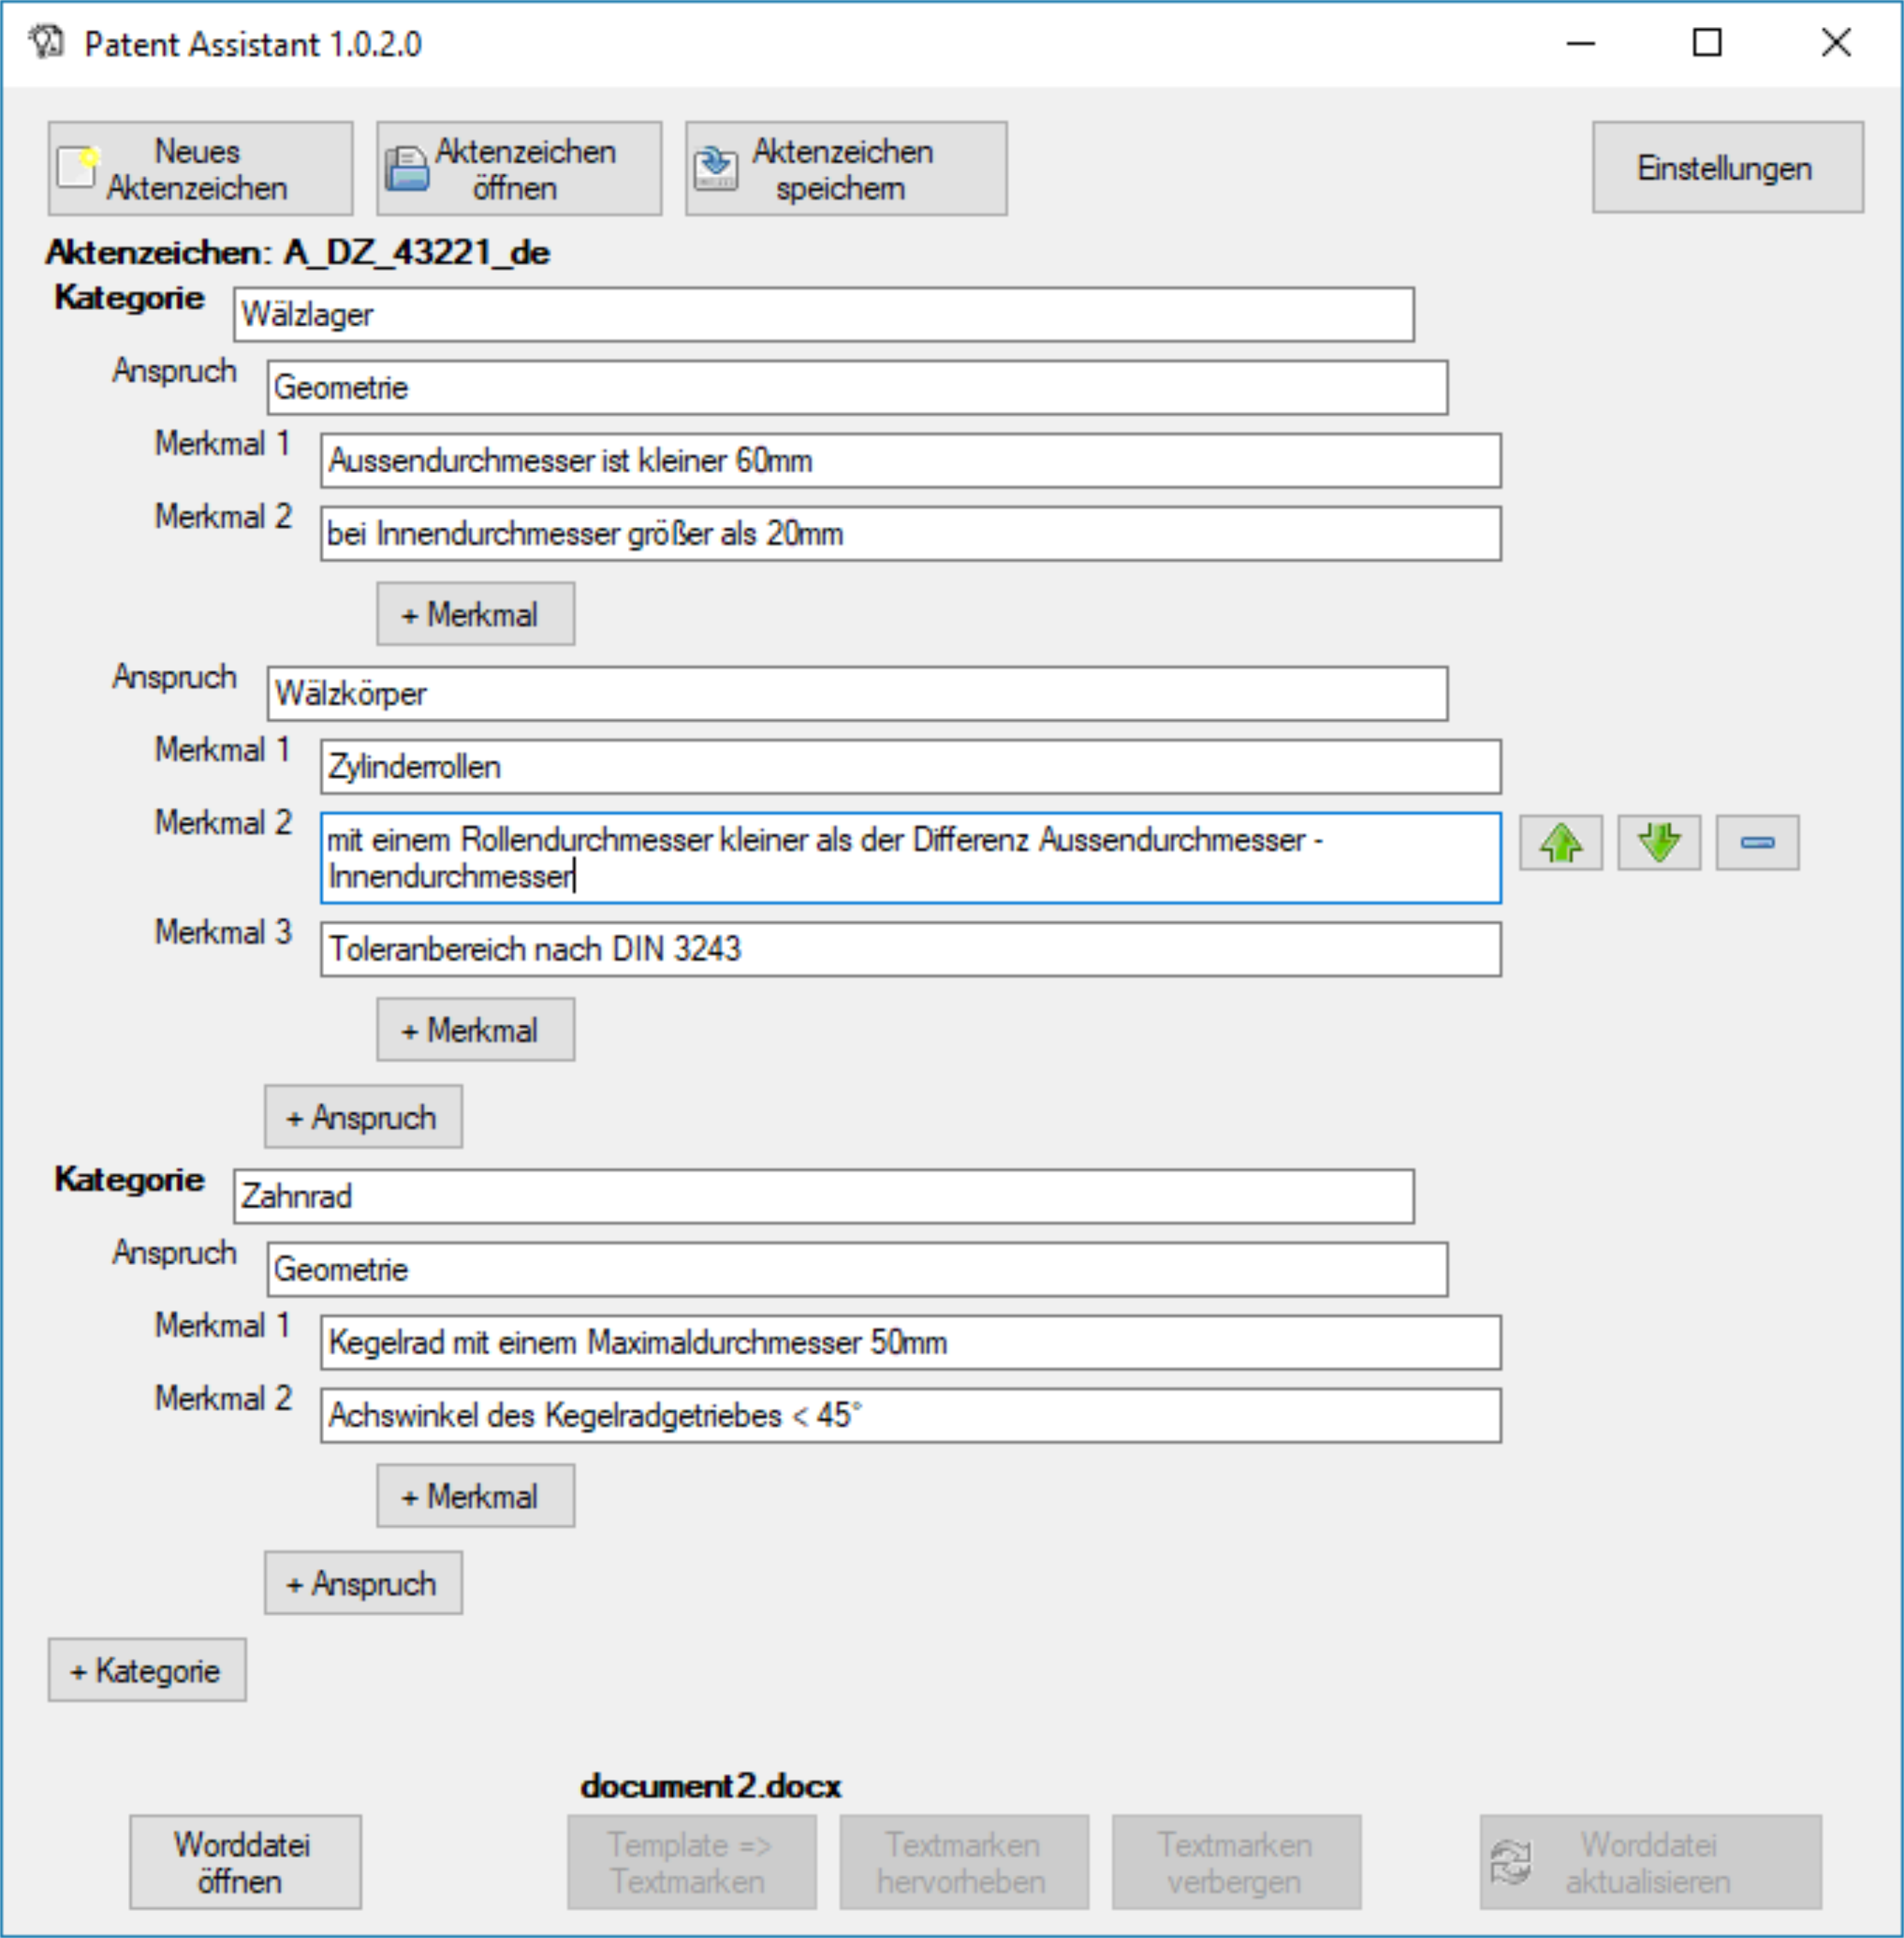Create a new file via Neues Aktenzeichen
The height and width of the screenshot is (1938, 1904).
coord(200,169)
